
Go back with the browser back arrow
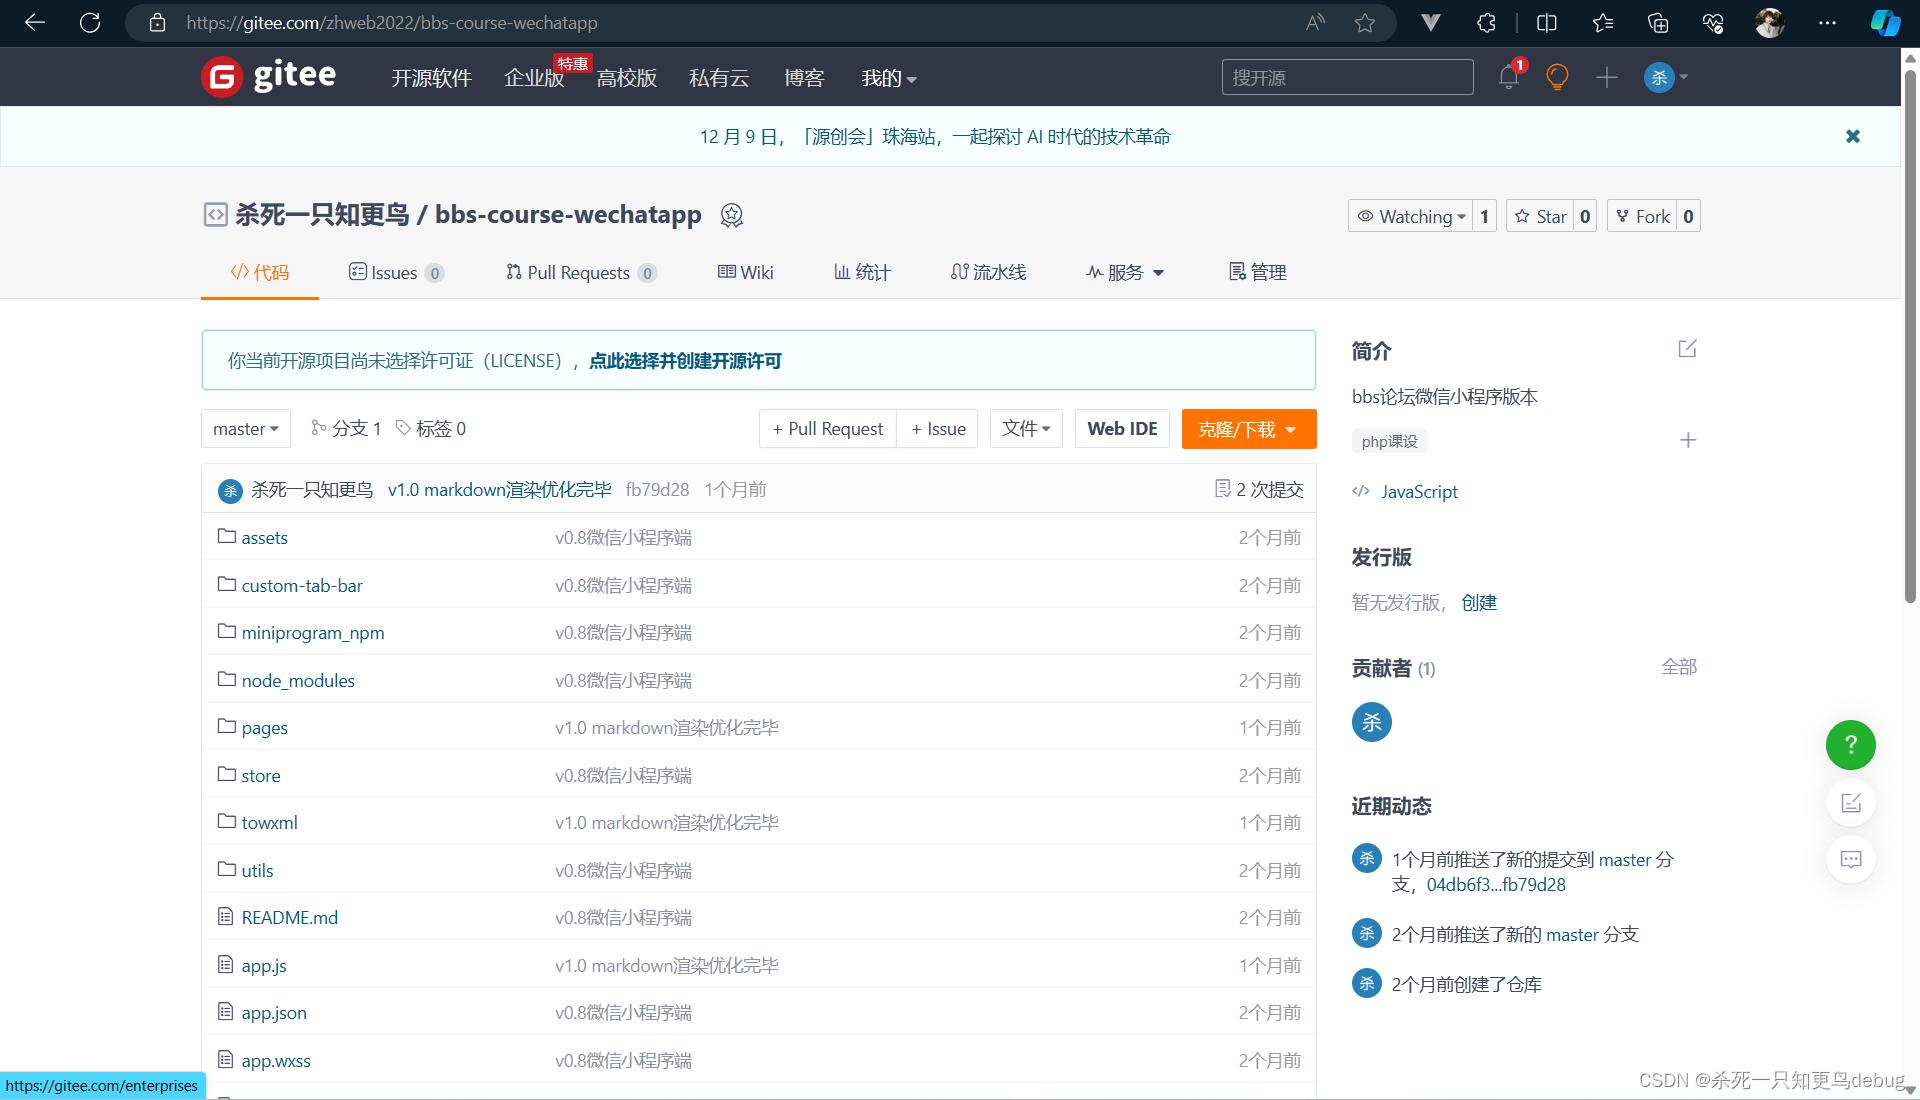point(35,22)
